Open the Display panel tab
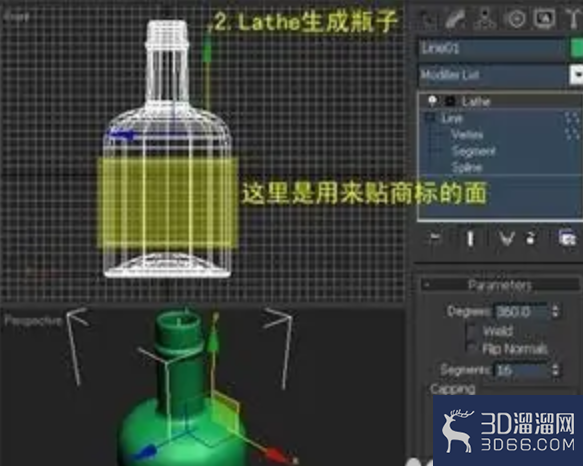 tap(544, 19)
